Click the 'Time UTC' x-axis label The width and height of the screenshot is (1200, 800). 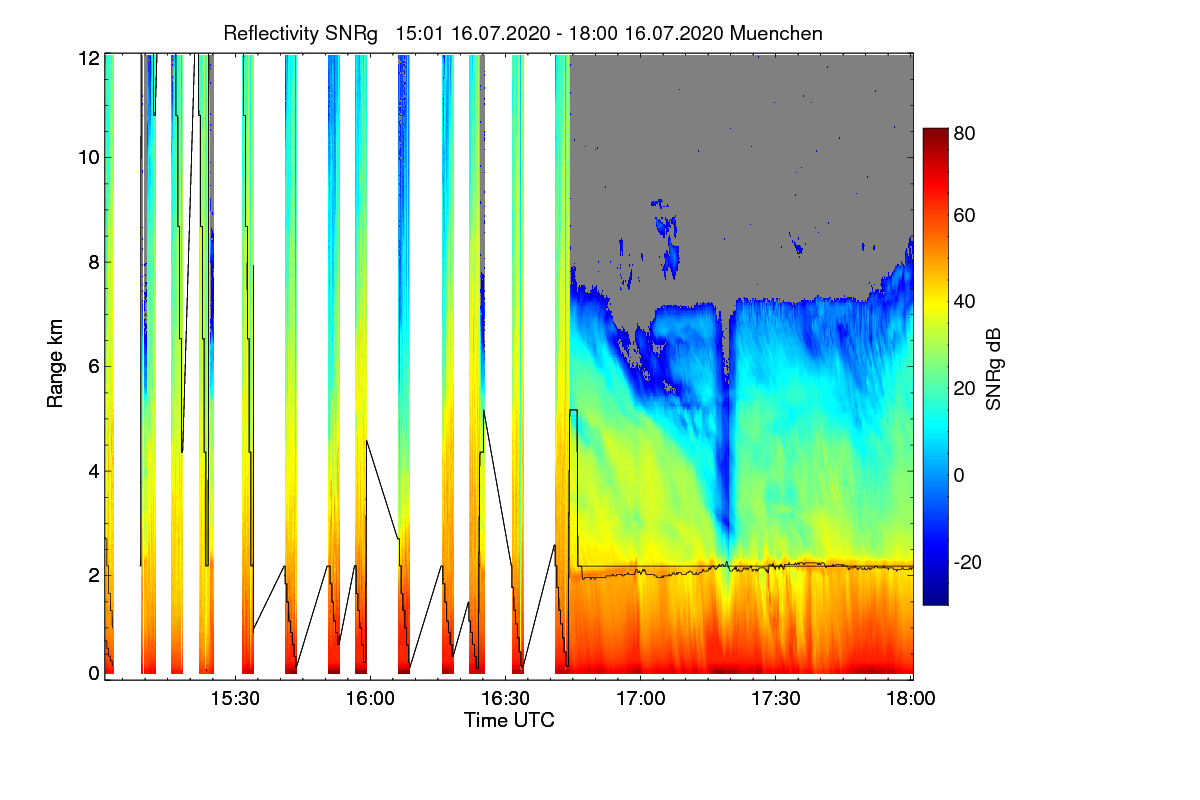[x=509, y=720]
